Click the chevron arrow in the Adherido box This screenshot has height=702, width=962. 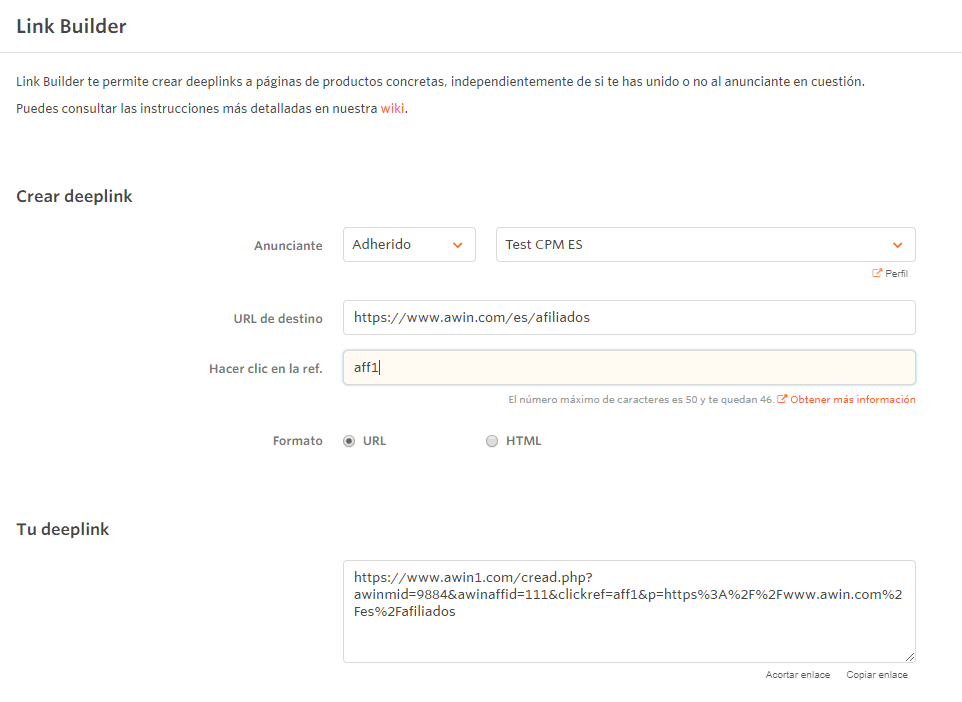(458, 245)
